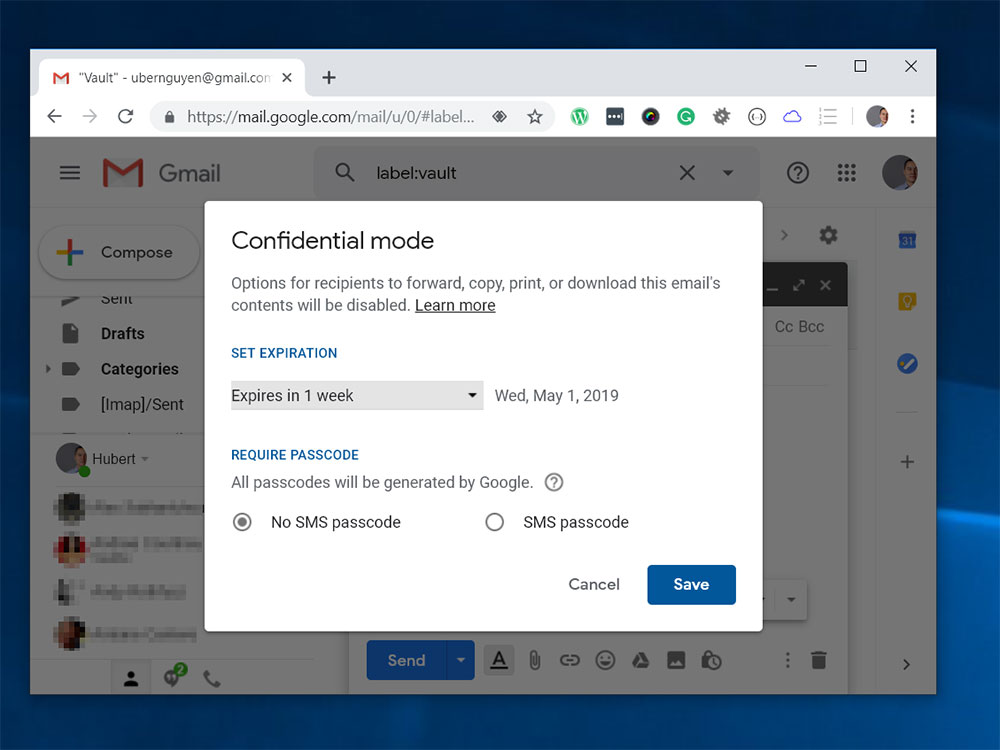Image resolution: width=1000 pixels, height=750 pixels.
Task: Open the Expires in 1 week dropdown
Action: pyautogui.click(x=356, y=395)
